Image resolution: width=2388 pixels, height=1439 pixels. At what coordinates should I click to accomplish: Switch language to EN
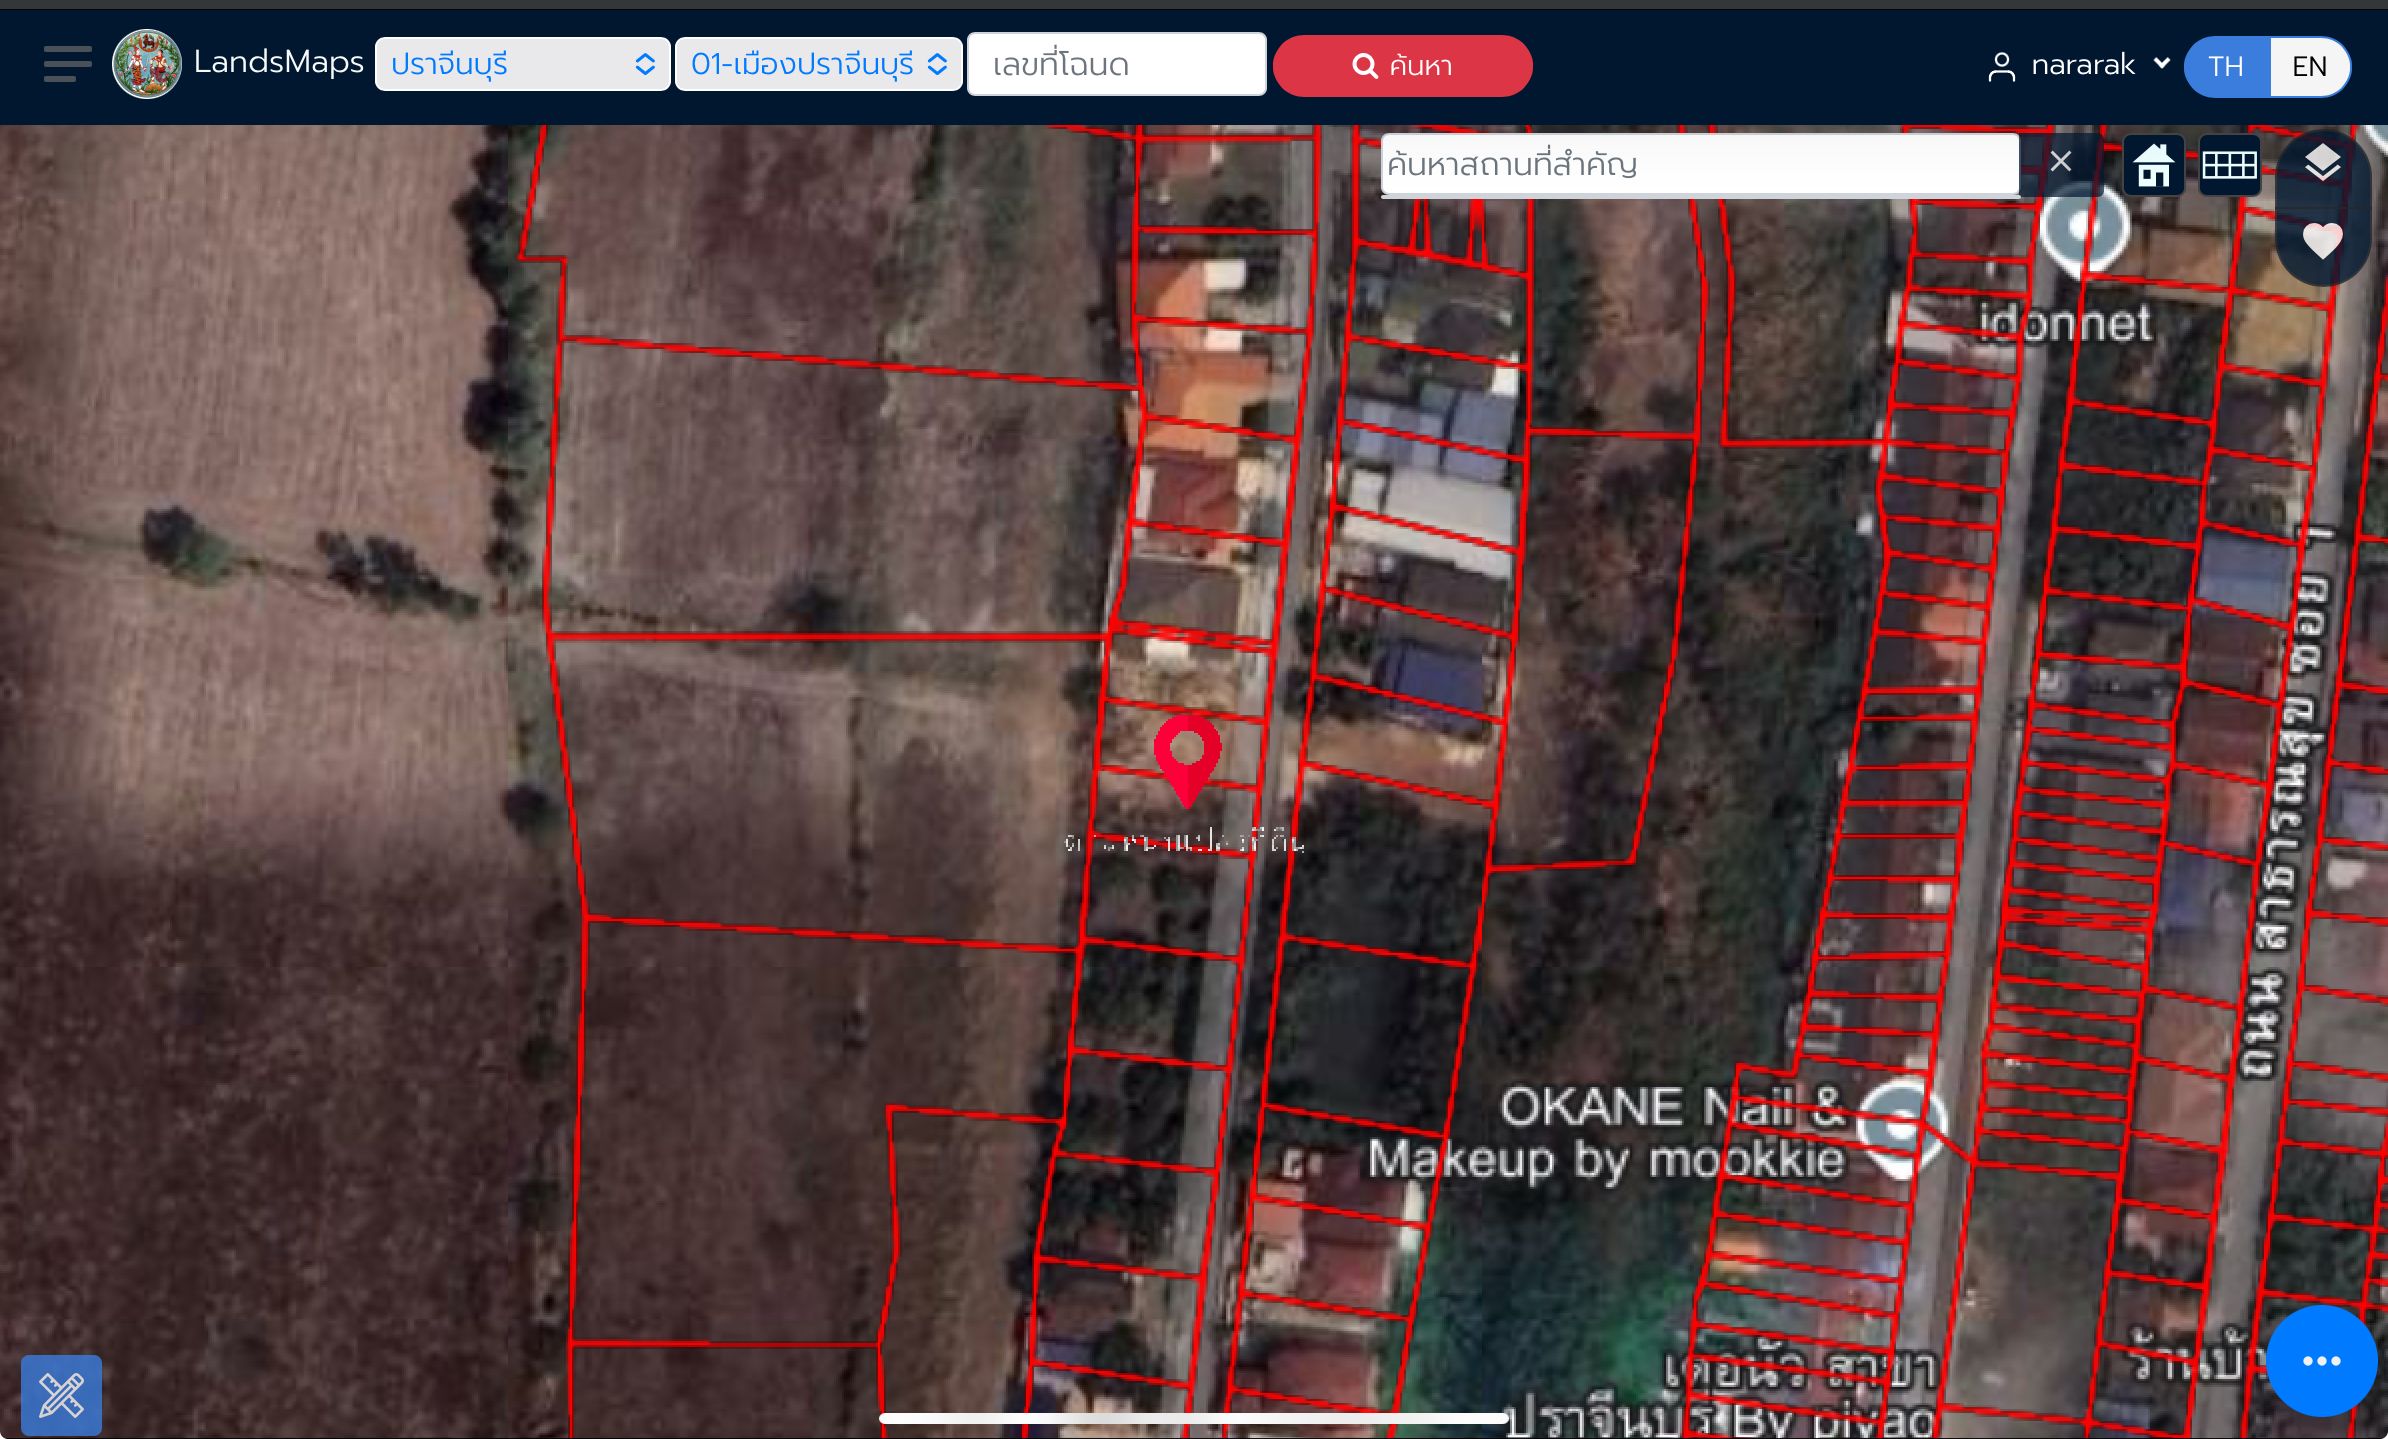pyautogui.click(x=2309, y=66)
